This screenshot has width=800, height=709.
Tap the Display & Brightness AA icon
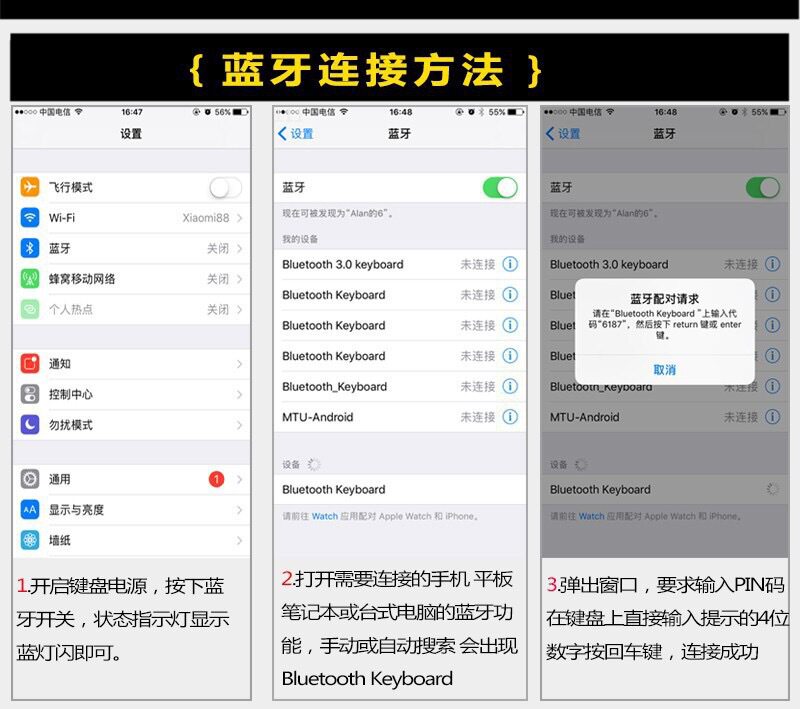(30, 510)
